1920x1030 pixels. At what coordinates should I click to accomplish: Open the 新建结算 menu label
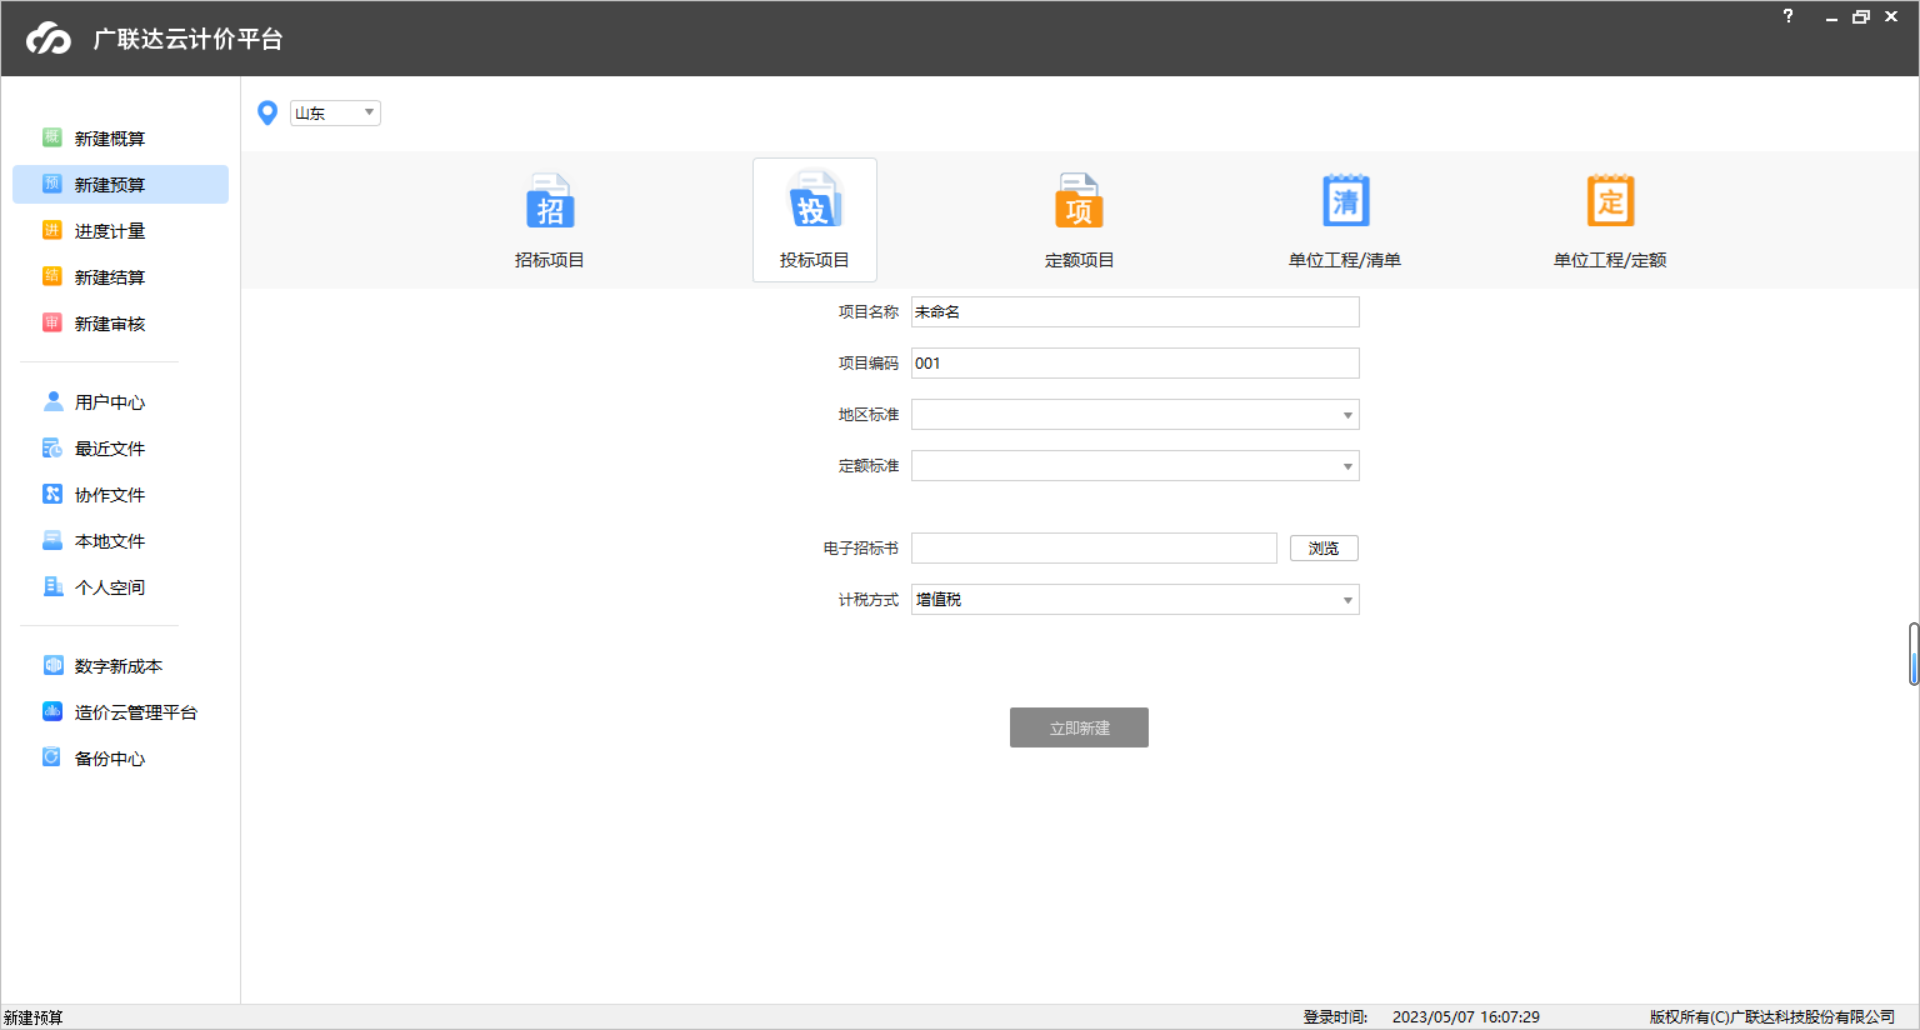110,277
